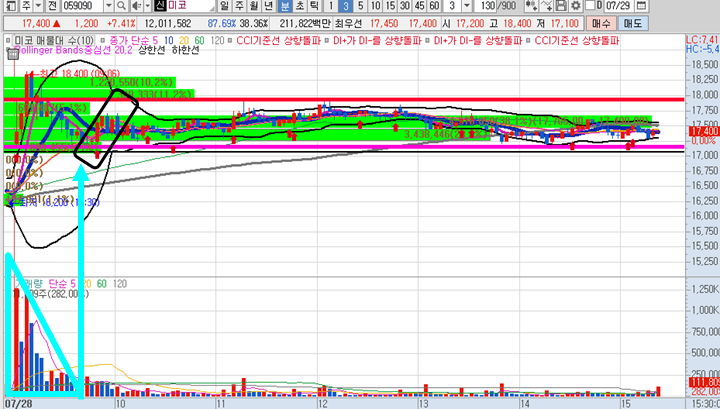Image resolution: width=720 pixels, height=409 pixels.
Task: Click the date field showing 07/29
Action: click(618, 6)
